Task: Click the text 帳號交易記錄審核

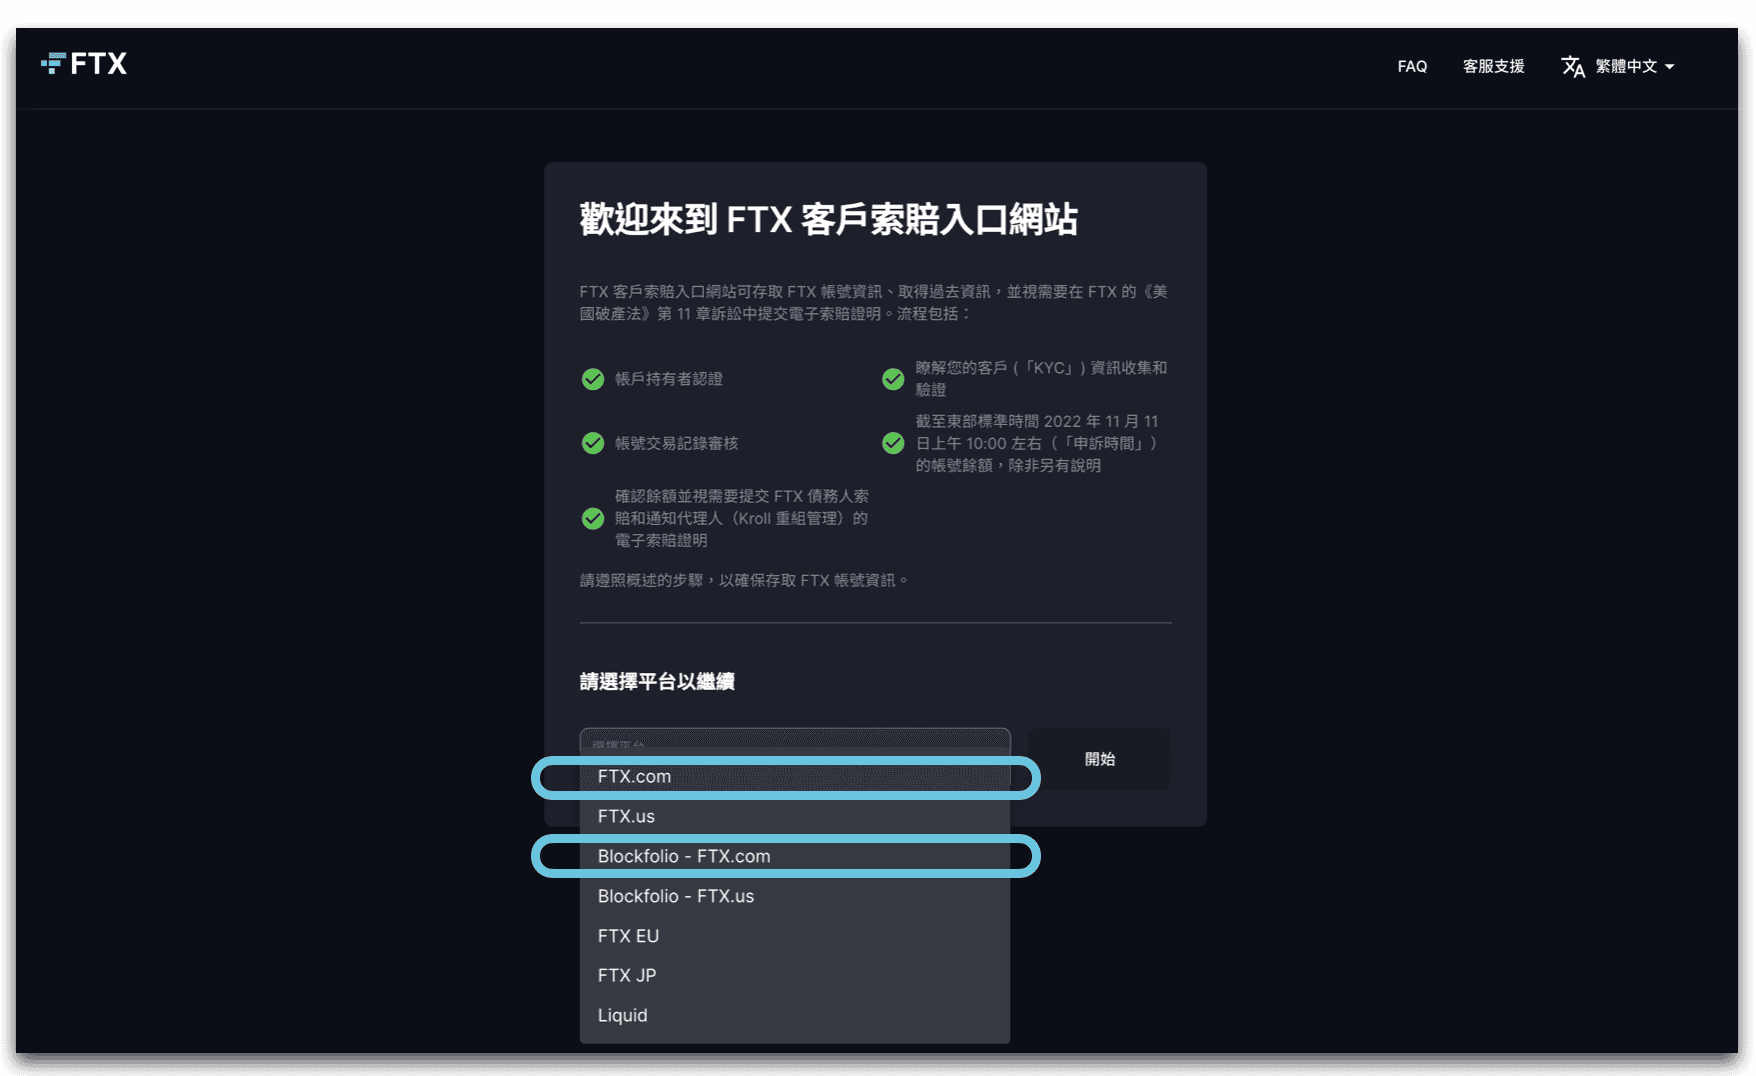Action: 676,443
